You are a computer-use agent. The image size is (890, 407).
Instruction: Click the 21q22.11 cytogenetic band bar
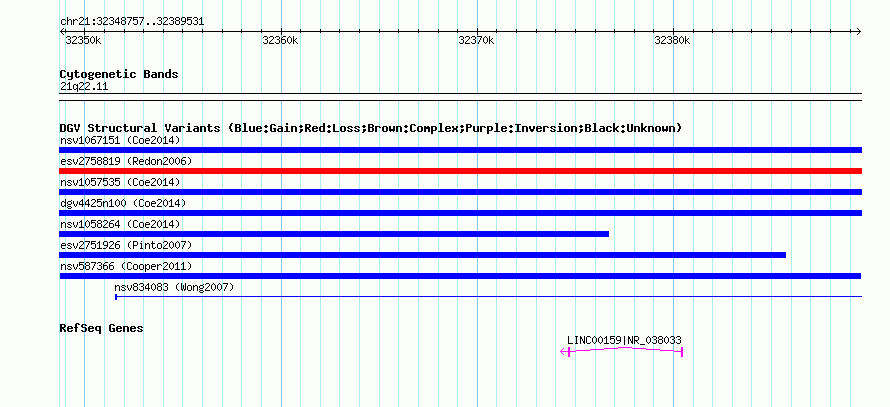click(460, 96)
